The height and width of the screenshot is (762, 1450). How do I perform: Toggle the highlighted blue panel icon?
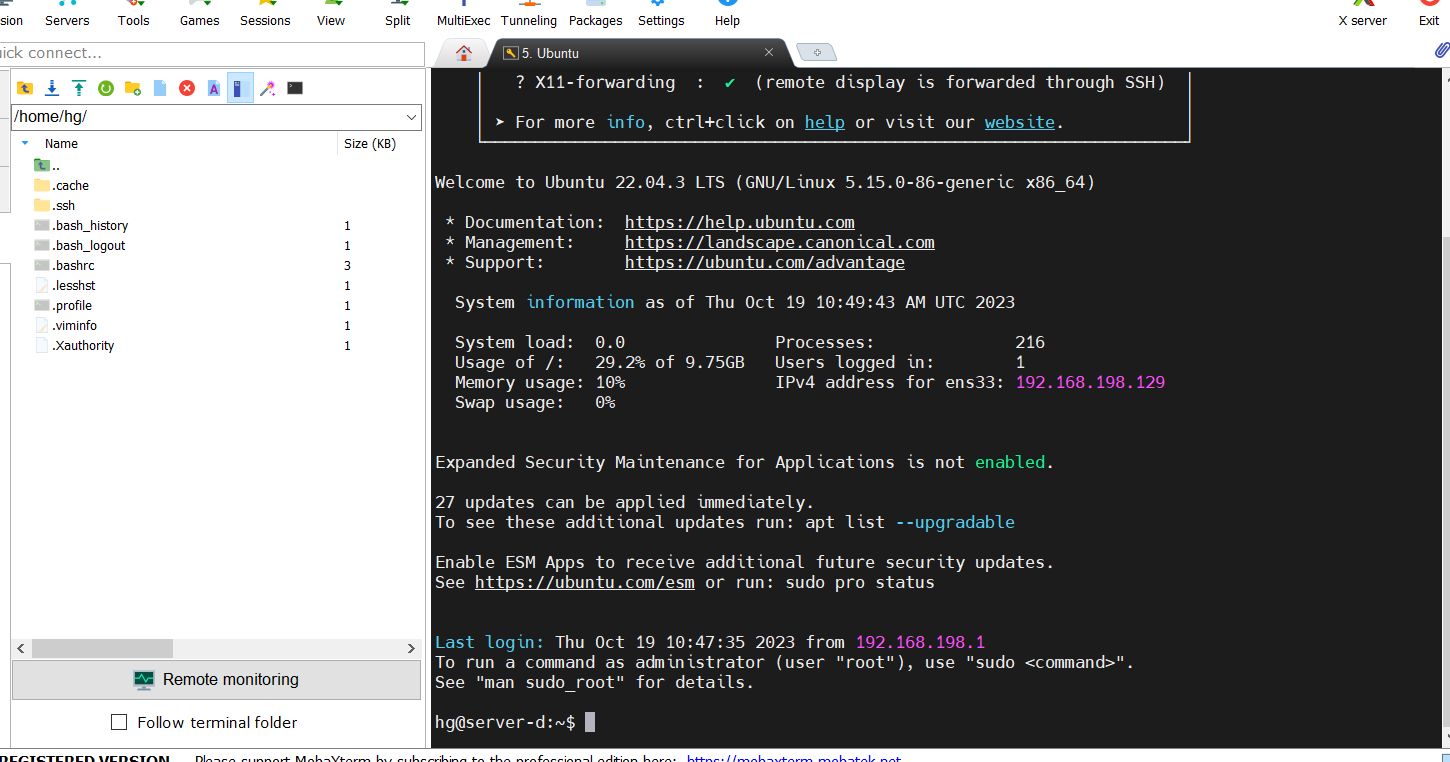click(x=240, y=88)
